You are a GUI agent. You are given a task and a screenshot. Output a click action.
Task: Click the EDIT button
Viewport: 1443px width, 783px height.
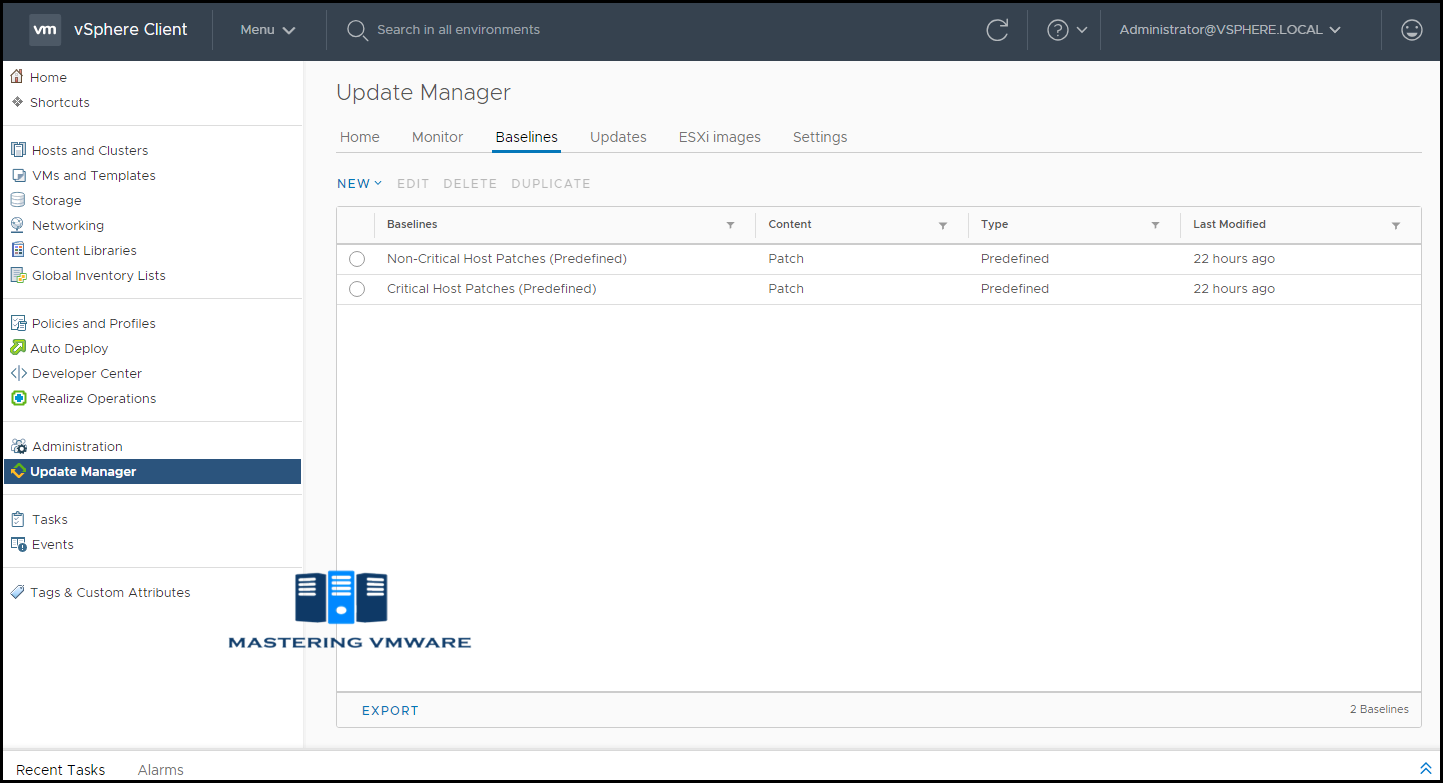coord(413,184)
